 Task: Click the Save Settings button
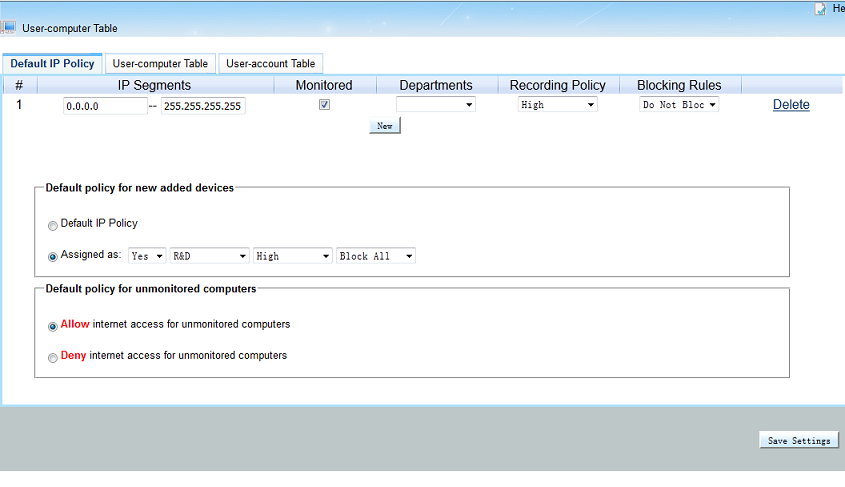(799, 440)
